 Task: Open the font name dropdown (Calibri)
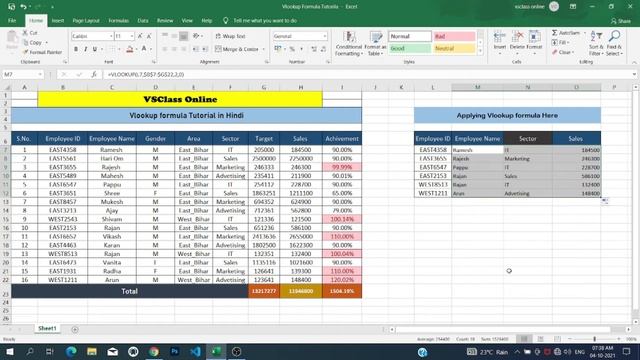(x=111, y=36)
